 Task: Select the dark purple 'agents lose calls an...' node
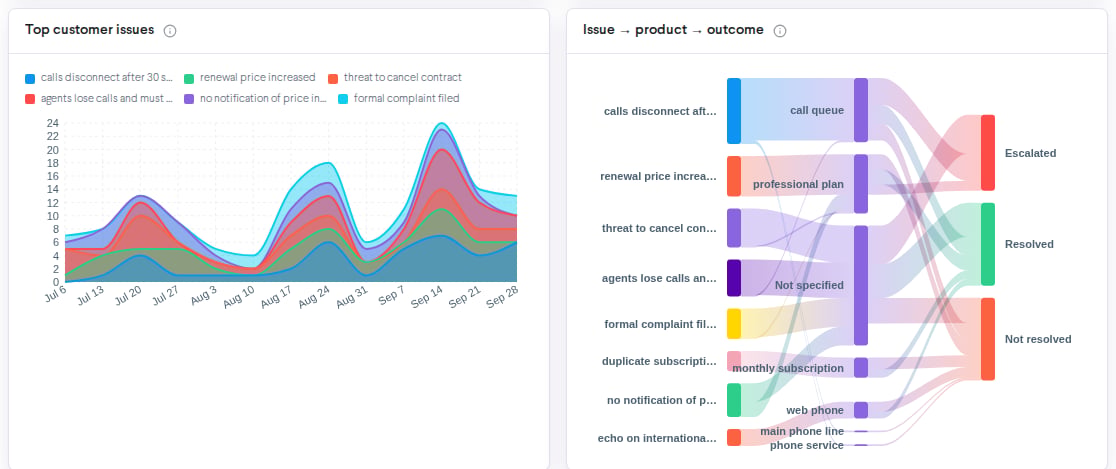734,278
